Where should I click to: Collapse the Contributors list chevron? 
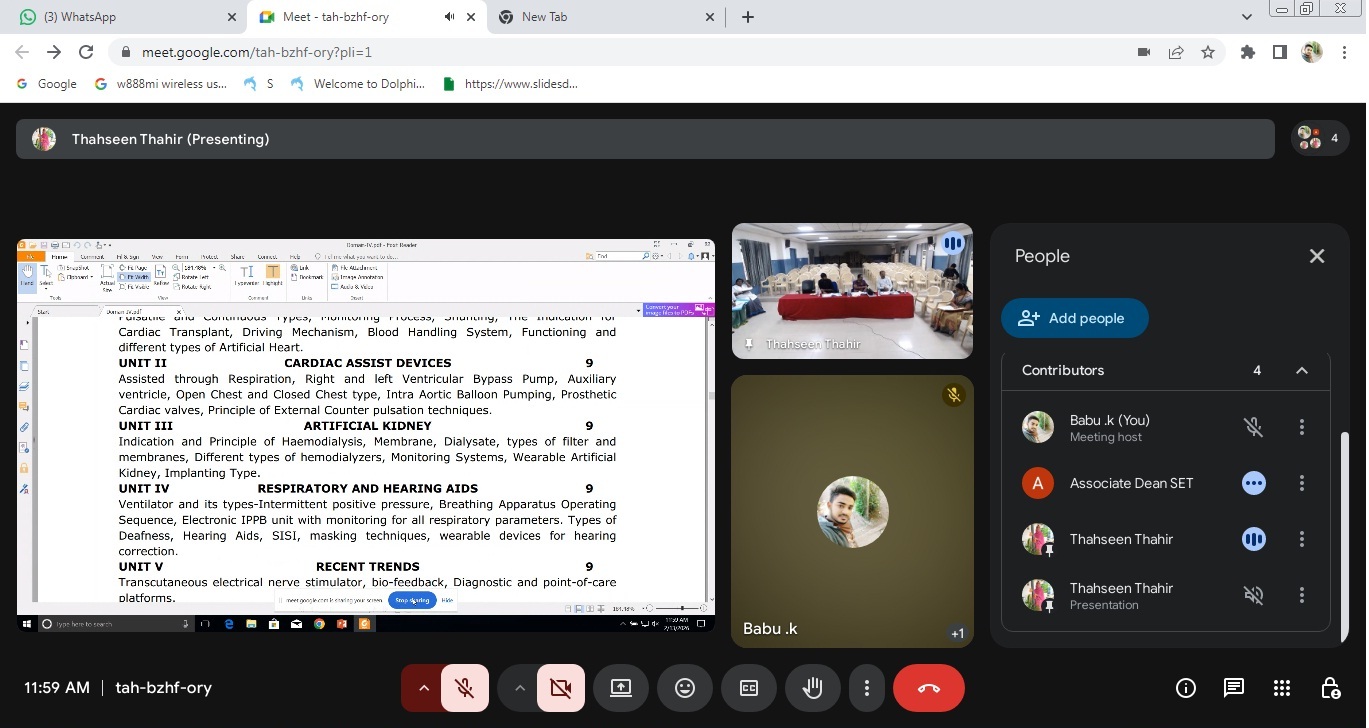1302,370
